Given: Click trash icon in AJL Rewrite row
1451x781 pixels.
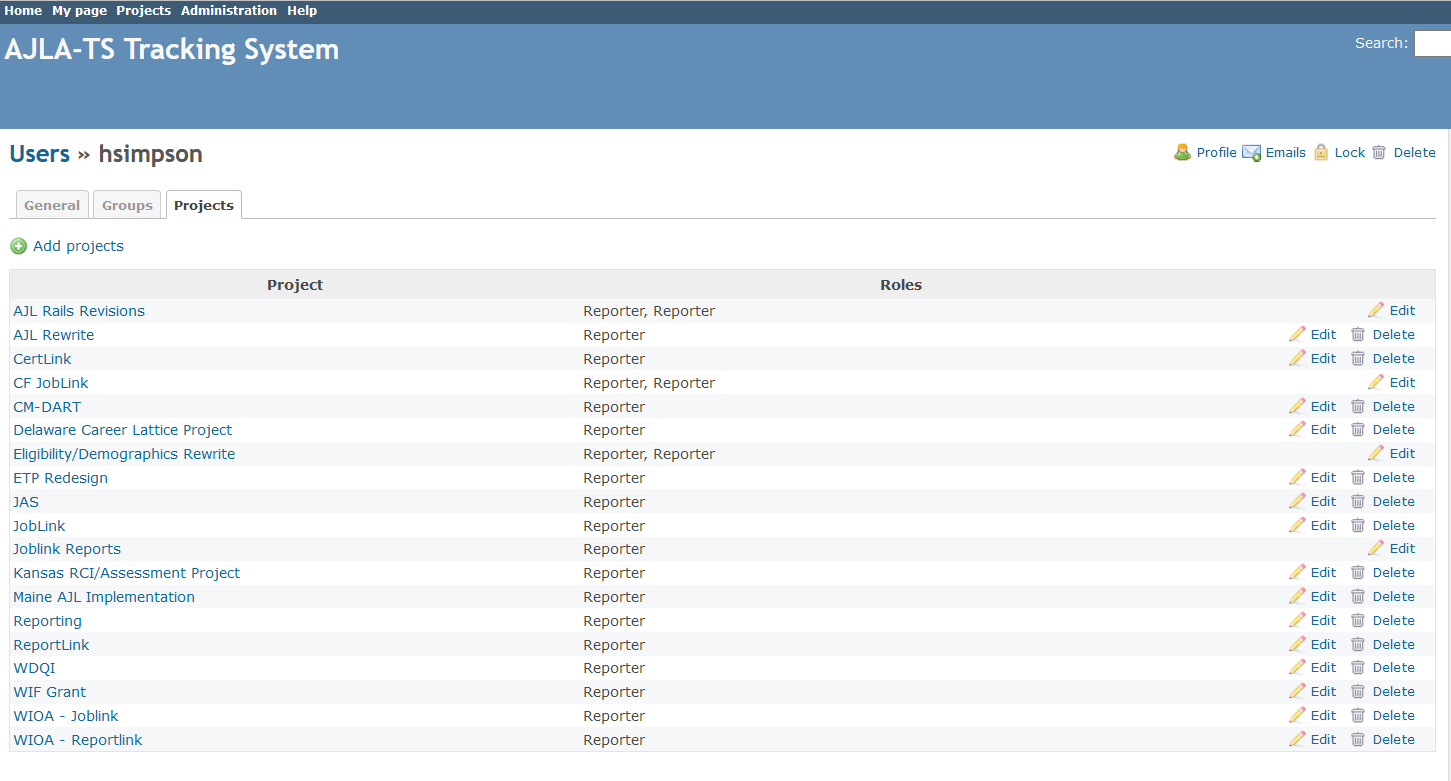Looking at the screenshot, I should pyautogui.click(x=1358, y=335).
